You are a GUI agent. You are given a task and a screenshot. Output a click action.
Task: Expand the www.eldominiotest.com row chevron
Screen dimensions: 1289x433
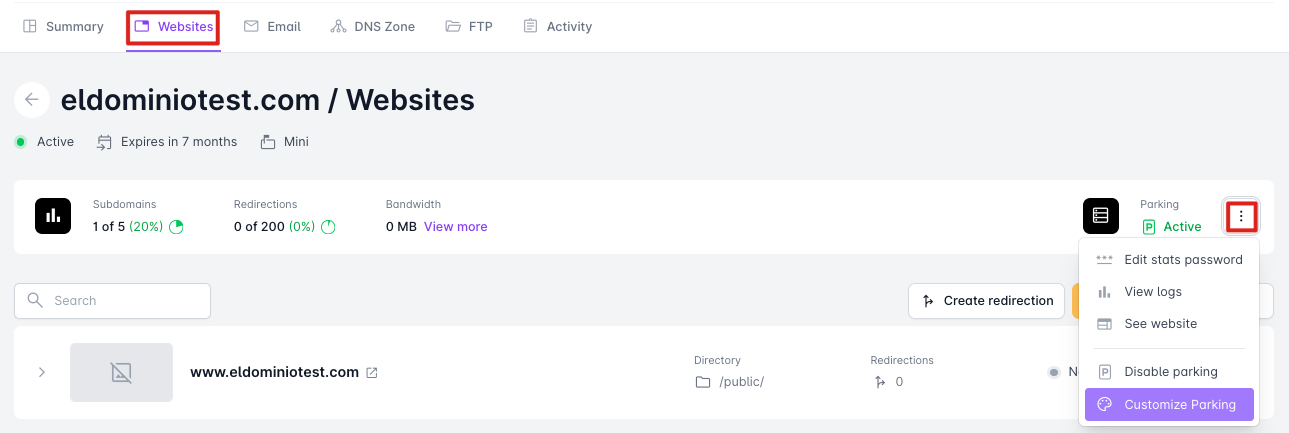(42, 372)
